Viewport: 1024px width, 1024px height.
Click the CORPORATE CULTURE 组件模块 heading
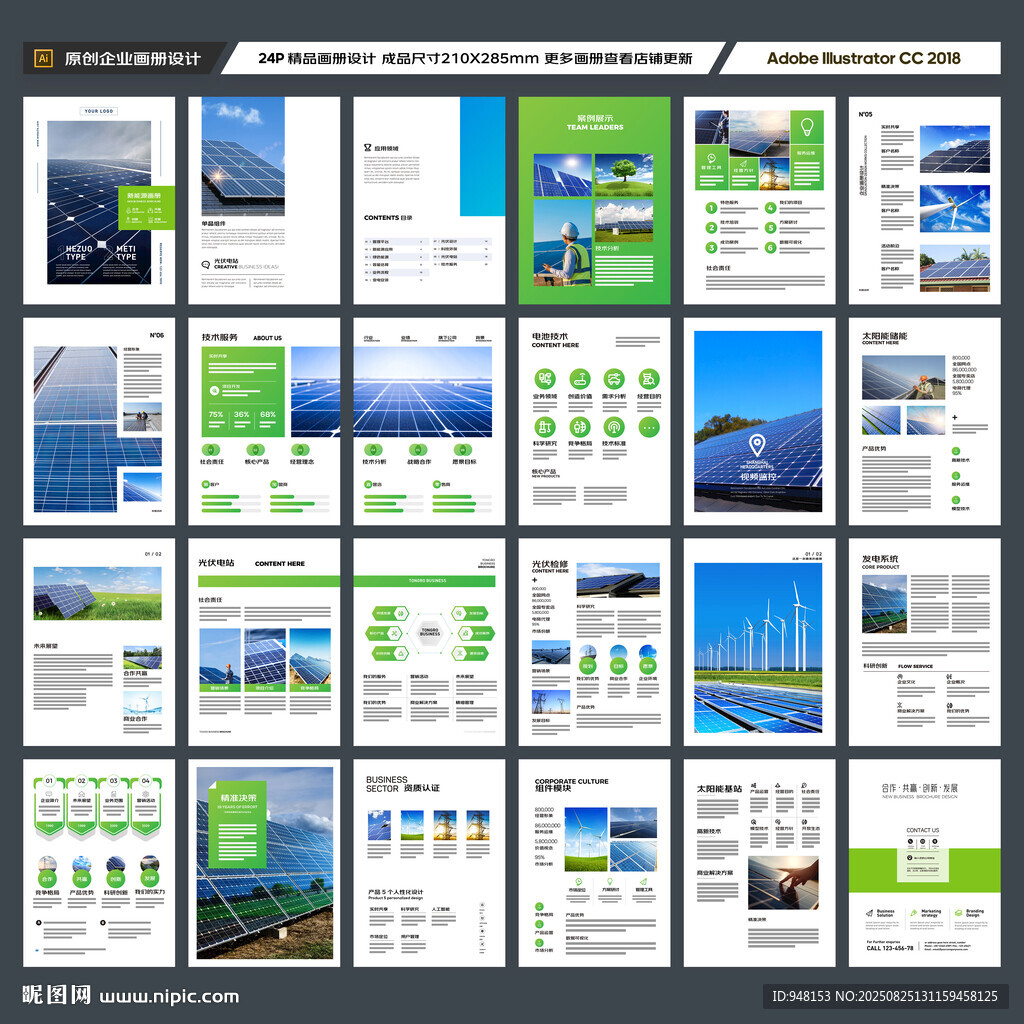[571, 784]
